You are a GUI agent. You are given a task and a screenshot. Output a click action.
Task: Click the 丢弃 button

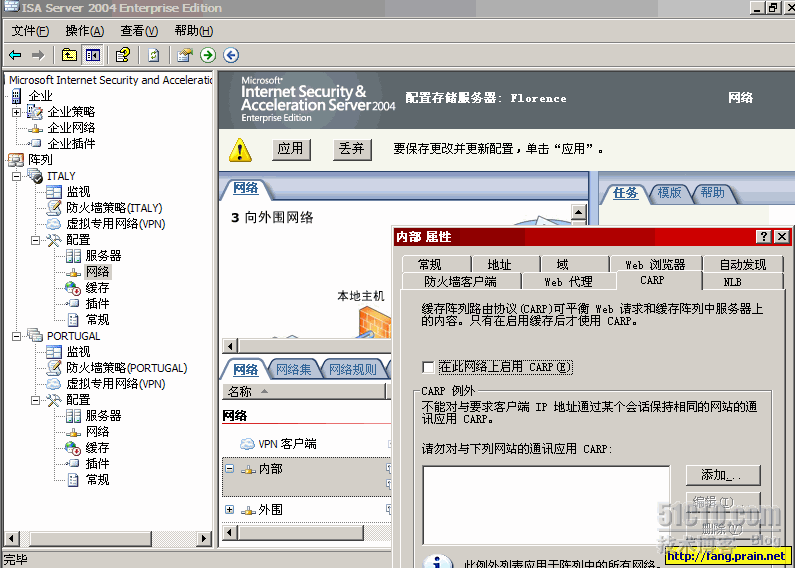coord(352,149)
